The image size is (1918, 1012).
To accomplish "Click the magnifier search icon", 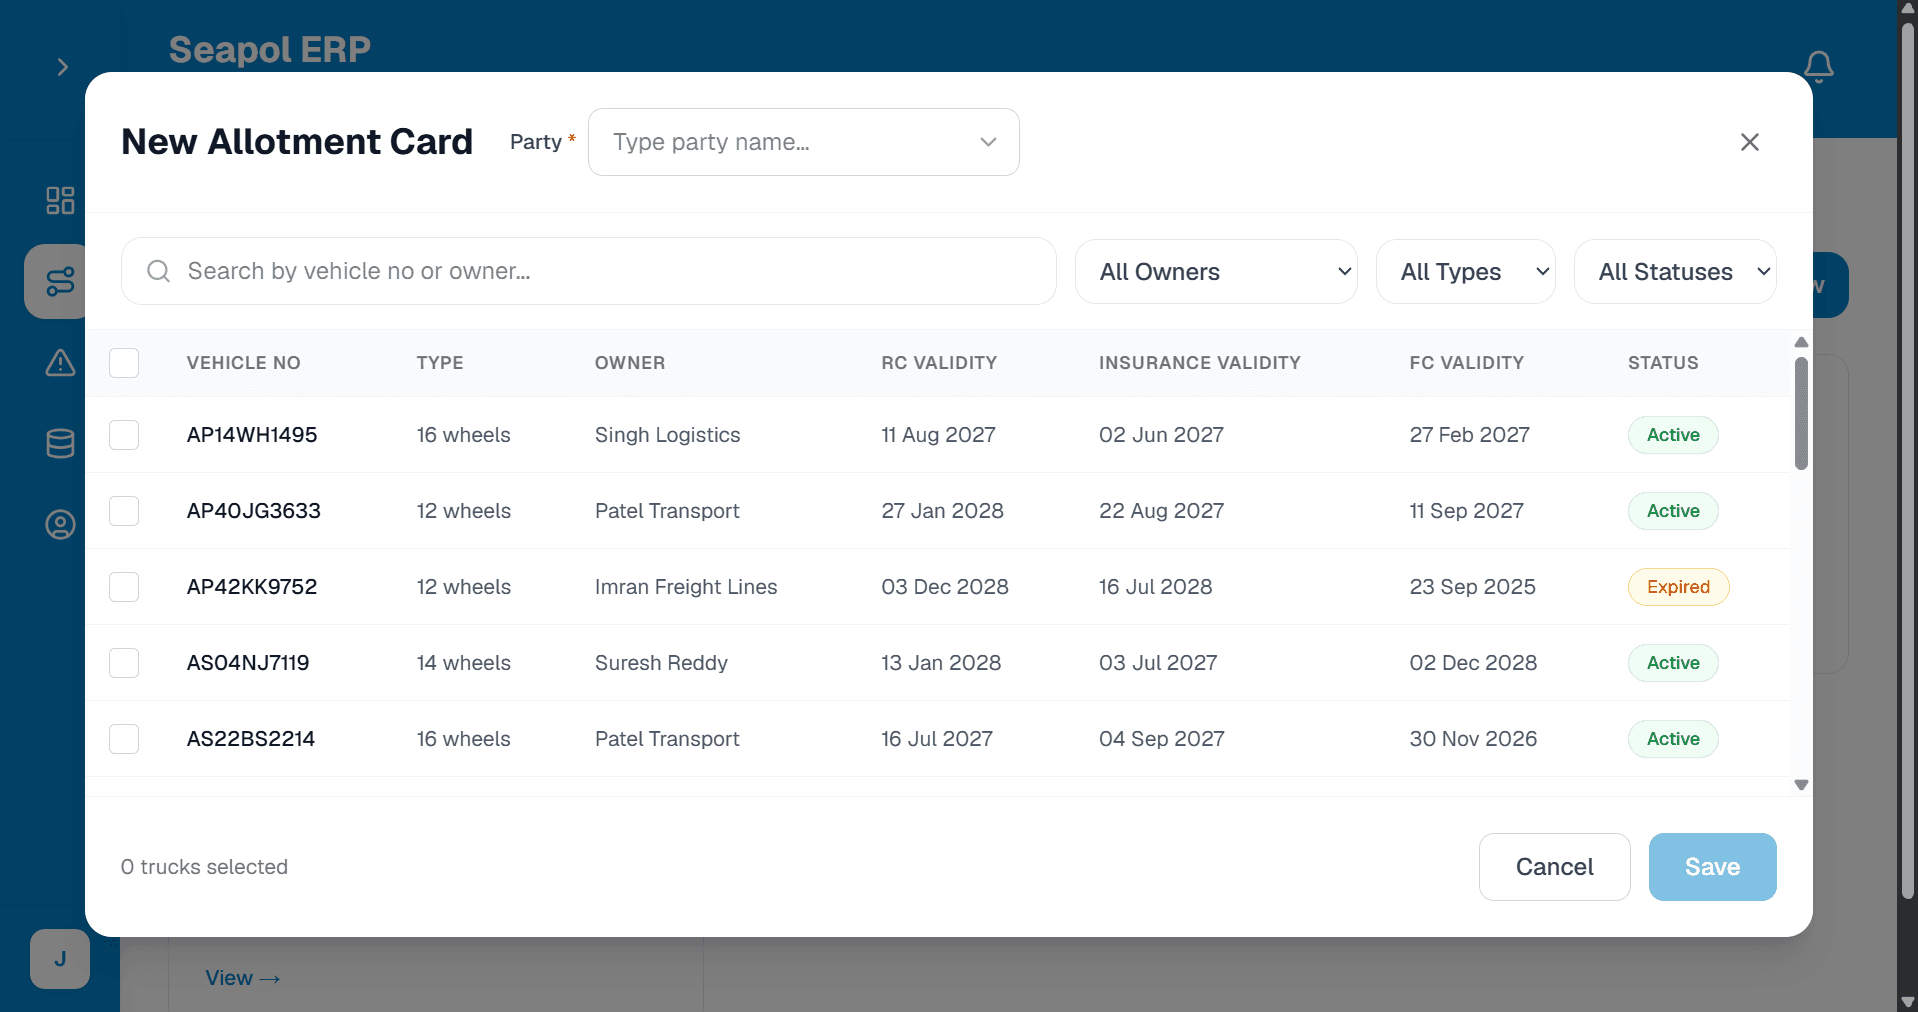I will [x=158, y=271].
